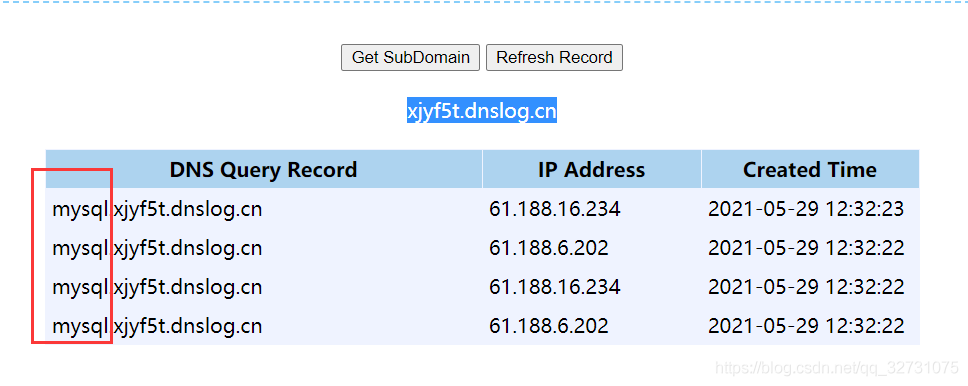Select the second mysql.xjyf5t.dnslog.cn record
968x386 pixels.
pyautogui.click(x=157, y=248)
